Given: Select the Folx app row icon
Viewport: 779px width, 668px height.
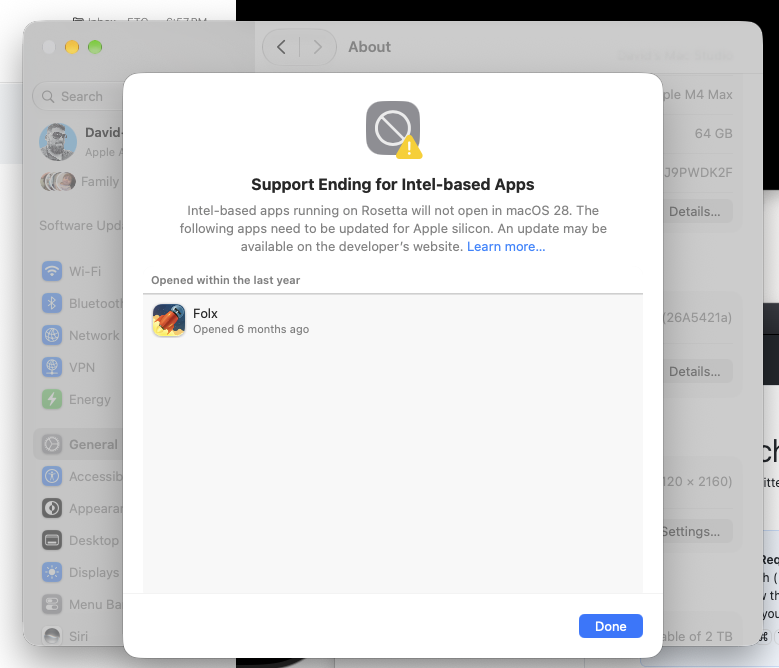Looking at the screenshot, I should (x=169, y=320).
